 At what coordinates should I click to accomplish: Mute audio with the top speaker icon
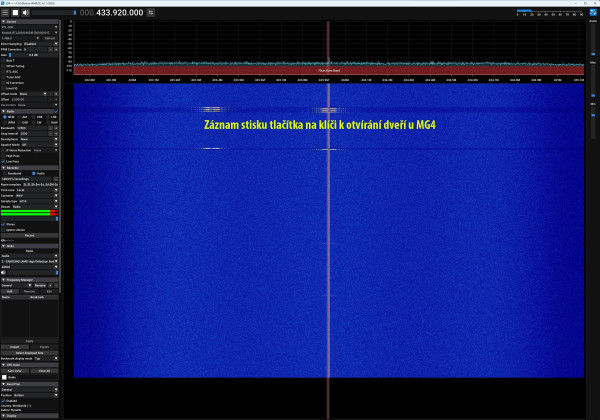pos(26,13)
